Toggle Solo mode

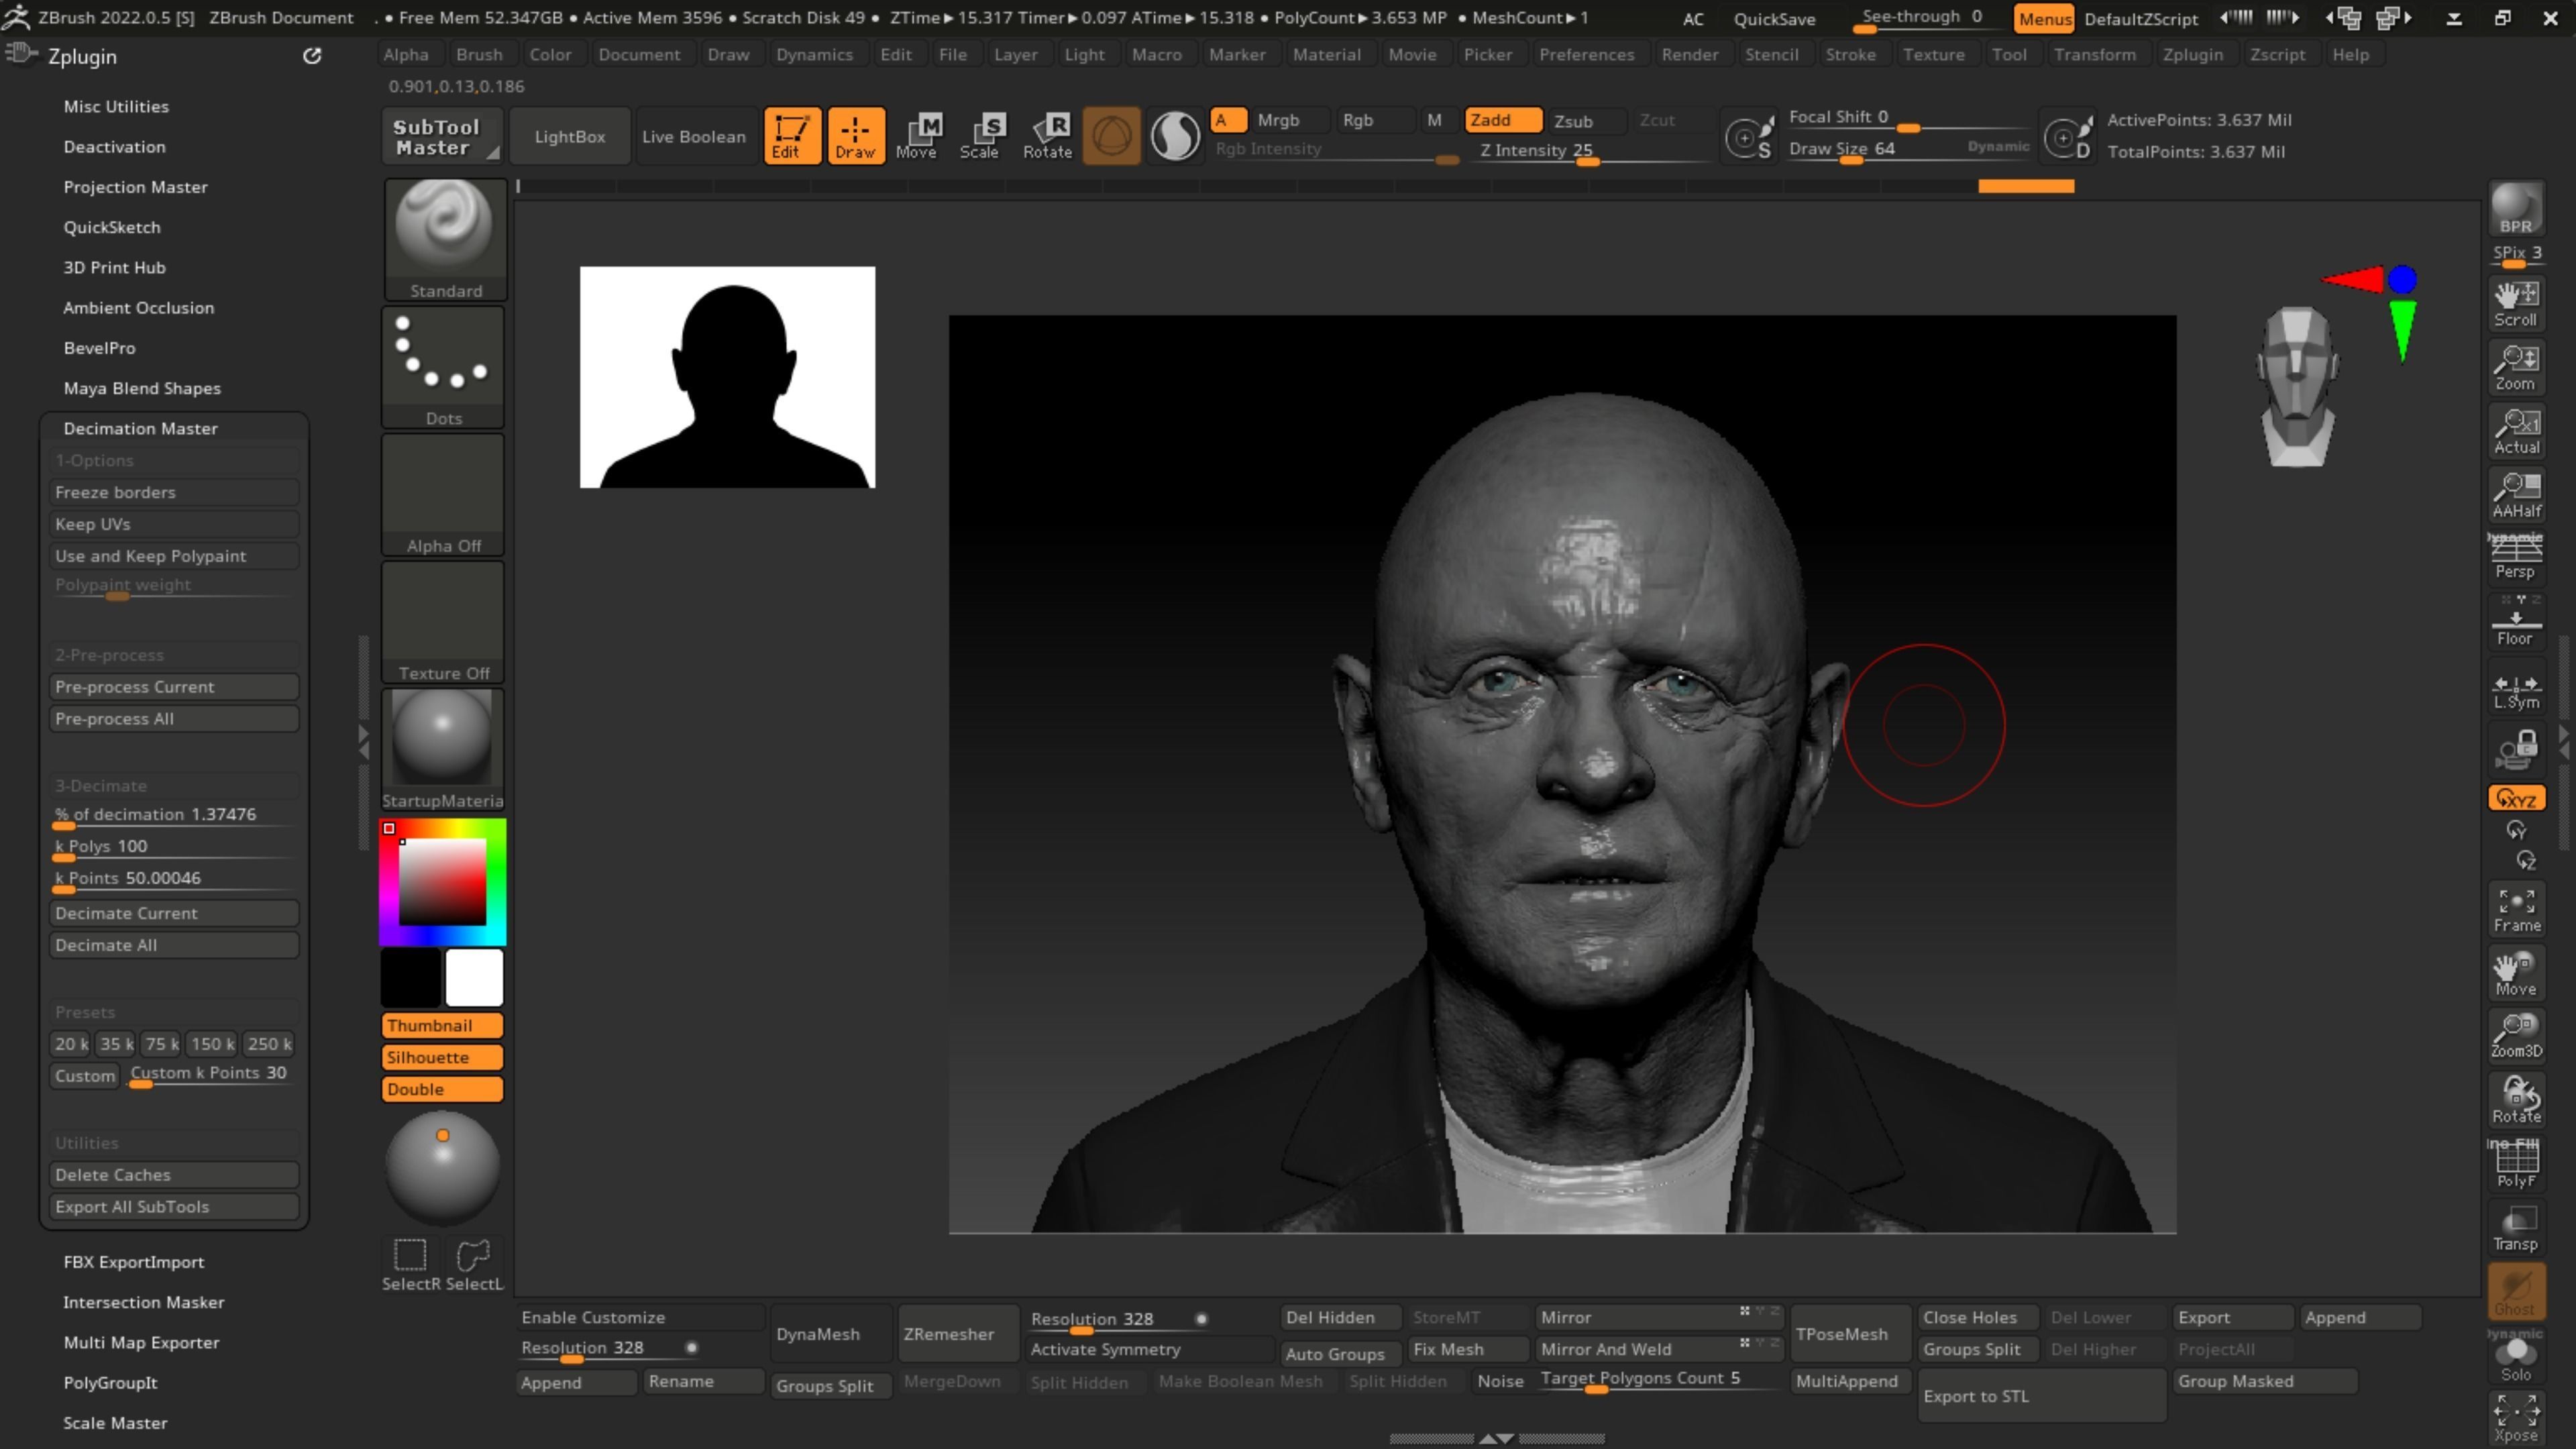tap(2516, 1357)
